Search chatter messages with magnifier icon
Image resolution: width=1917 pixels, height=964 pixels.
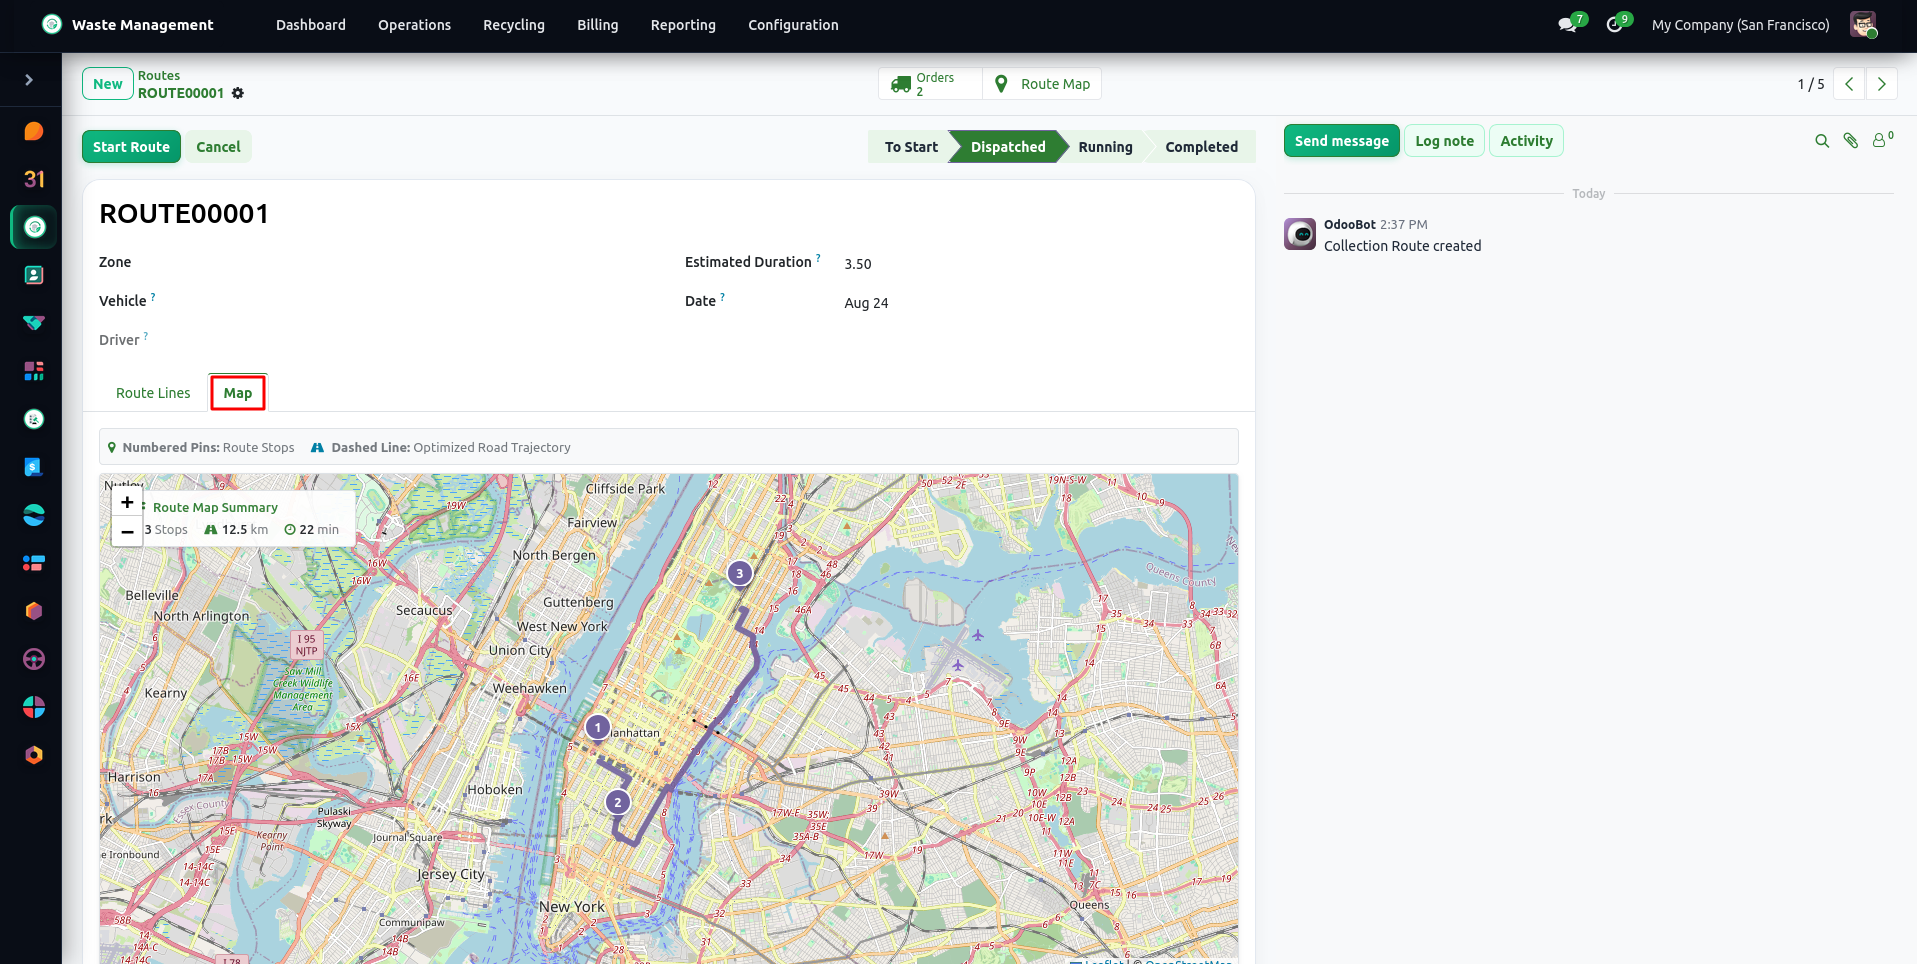tap(1822, 141)
